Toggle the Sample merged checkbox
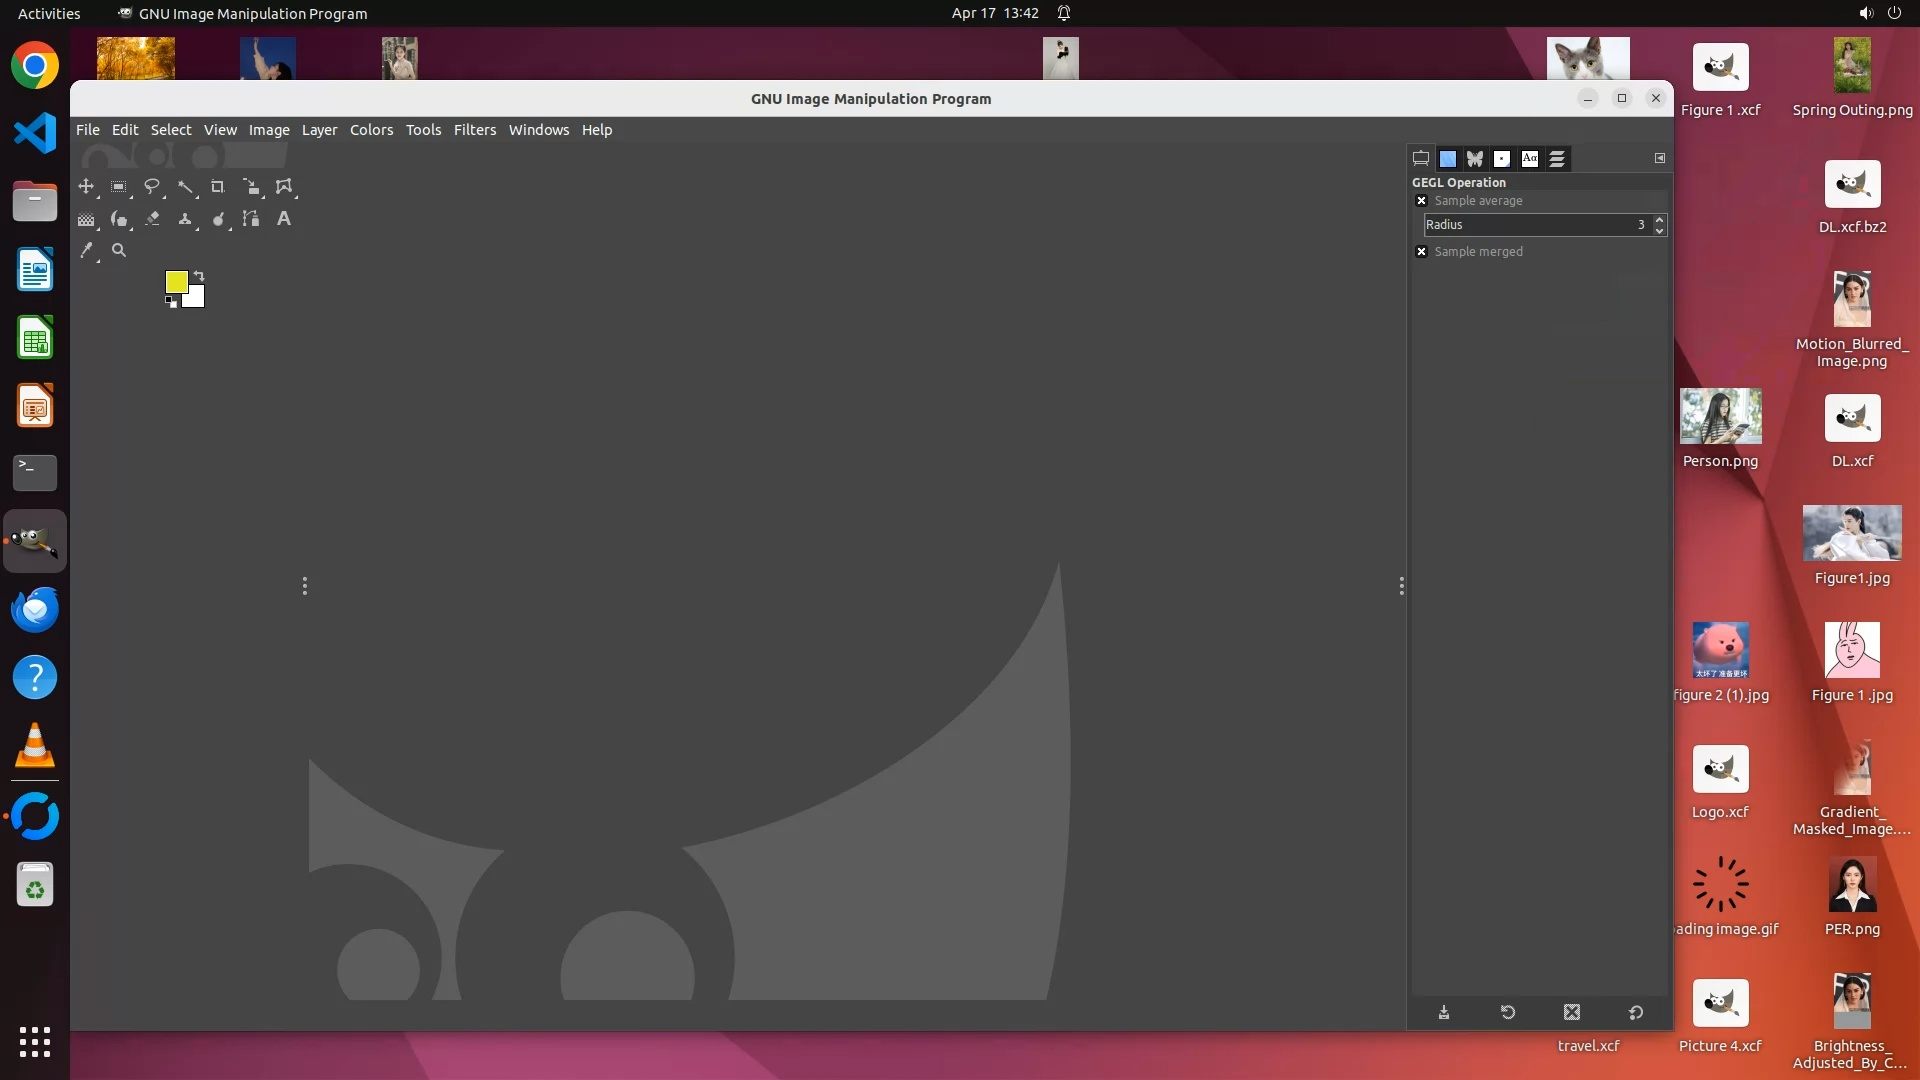1920x1080 pixels. tap(1421, 252)
